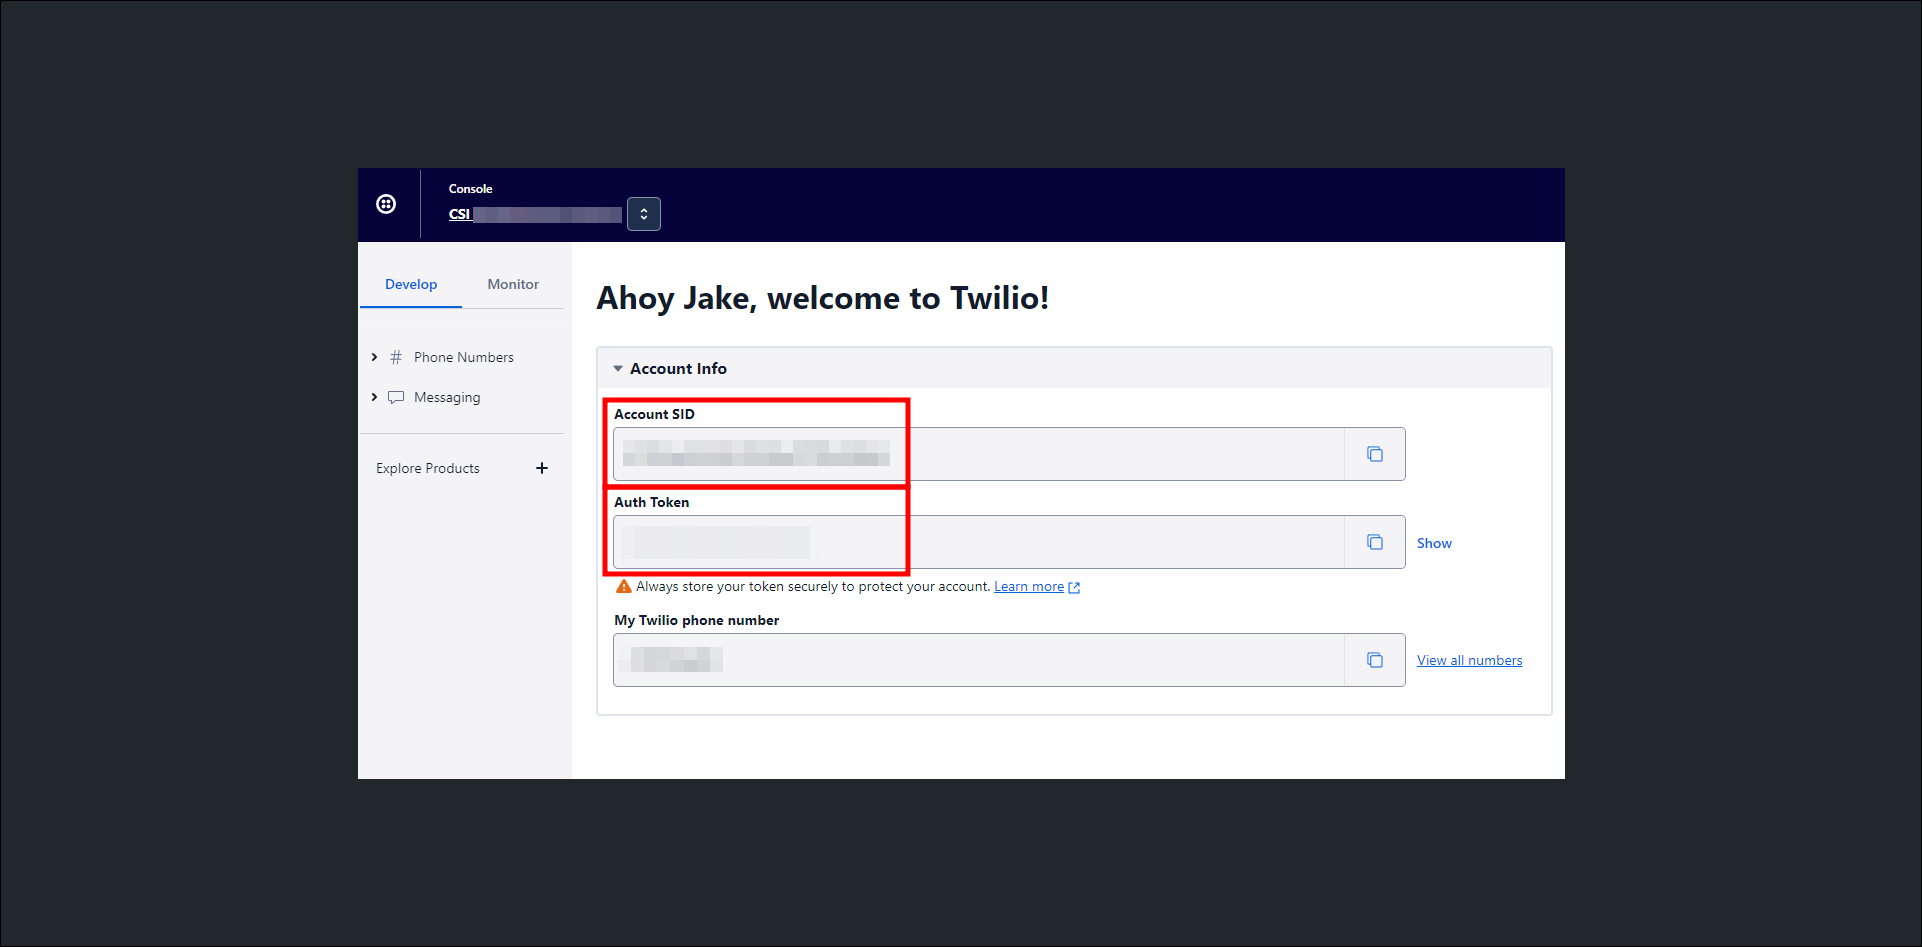This screenshot has width=1922, height=947.
Task: Click the Twilio logo icon
Action: (x=386, y=204)
